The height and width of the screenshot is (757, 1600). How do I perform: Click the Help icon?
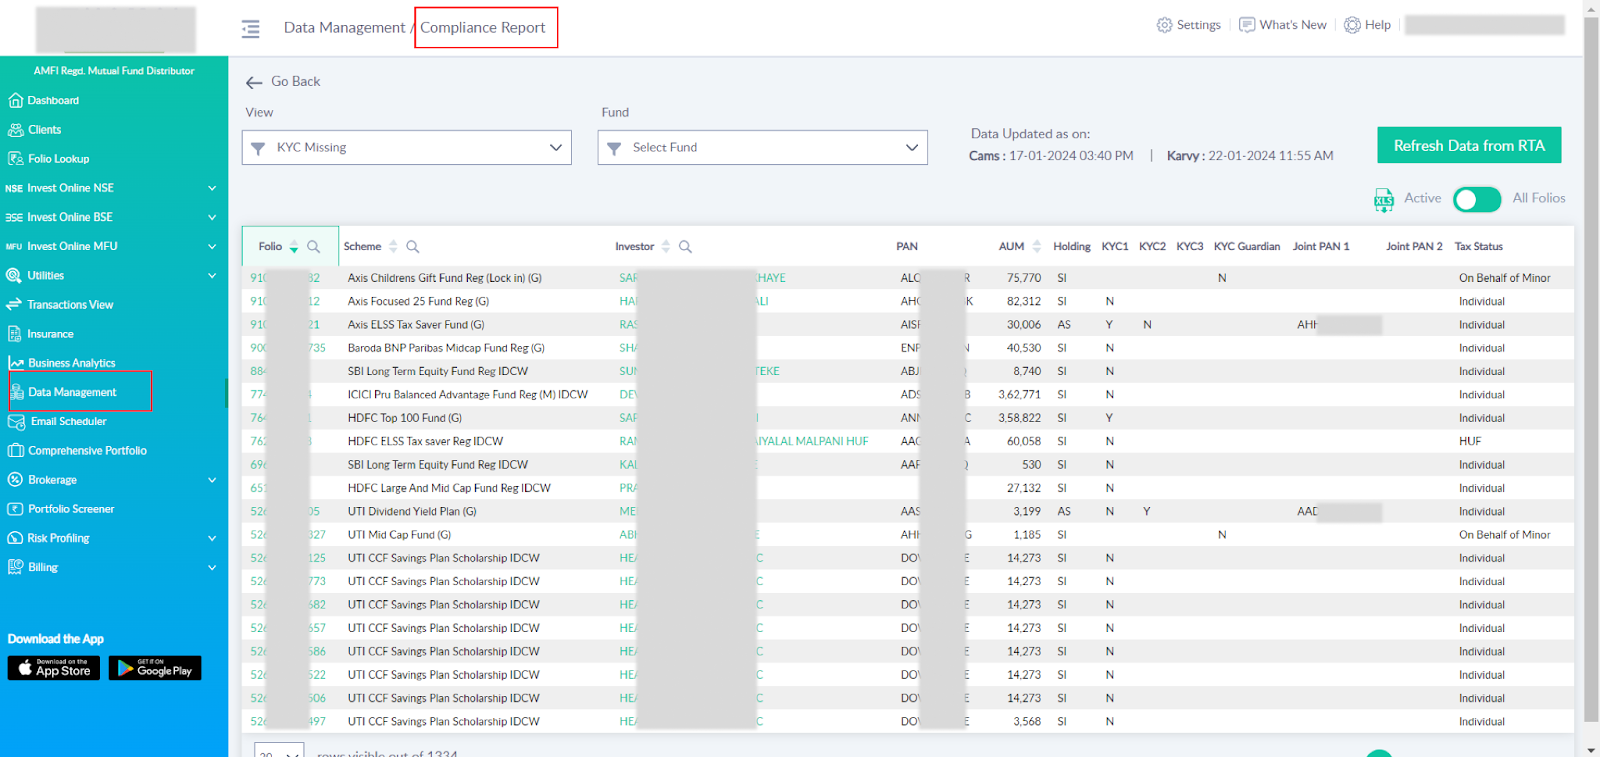point(1352,25)
